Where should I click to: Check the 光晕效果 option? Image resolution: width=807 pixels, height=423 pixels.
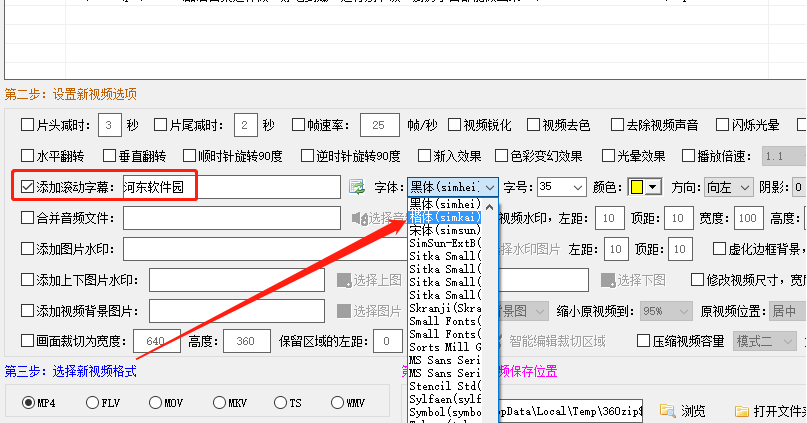click(608, 155)
